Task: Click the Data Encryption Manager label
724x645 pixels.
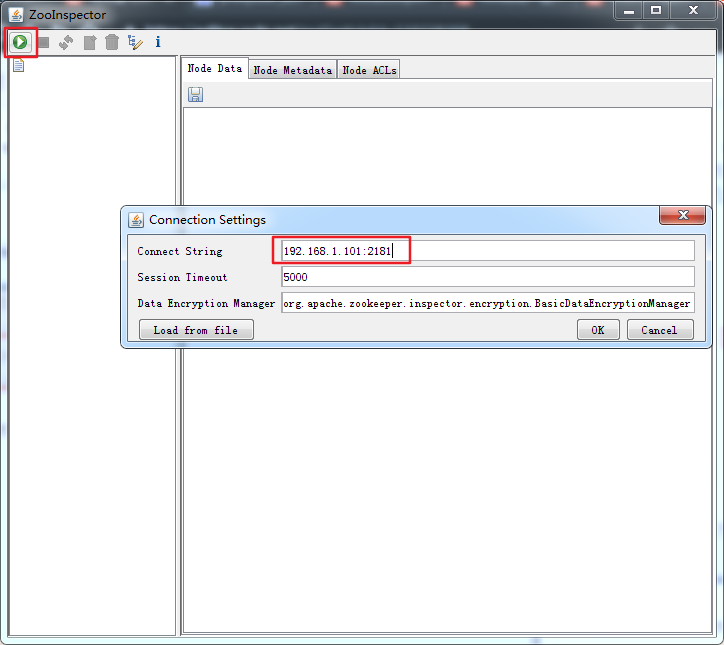Action: [206, 303]
